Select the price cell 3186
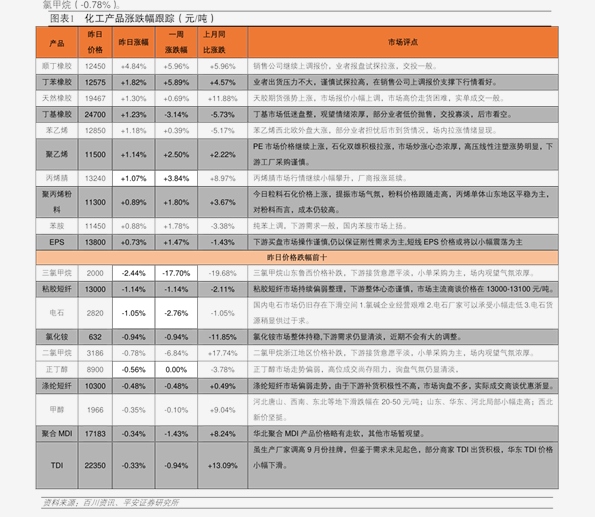 click(95, 353)
